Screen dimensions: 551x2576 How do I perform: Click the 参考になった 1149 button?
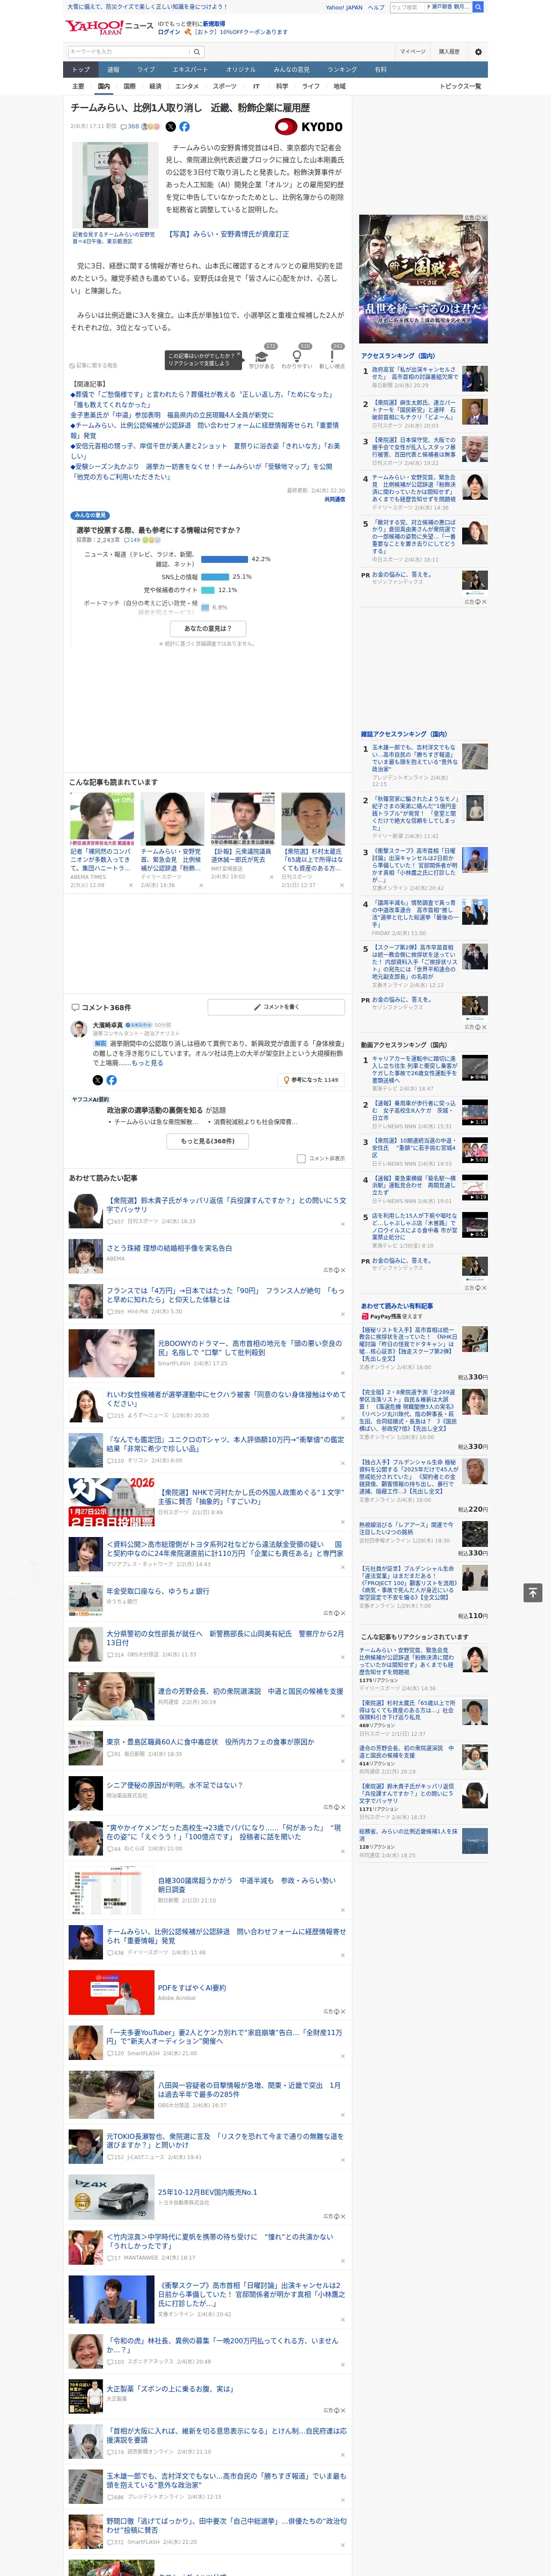(x=311, y=1080)
